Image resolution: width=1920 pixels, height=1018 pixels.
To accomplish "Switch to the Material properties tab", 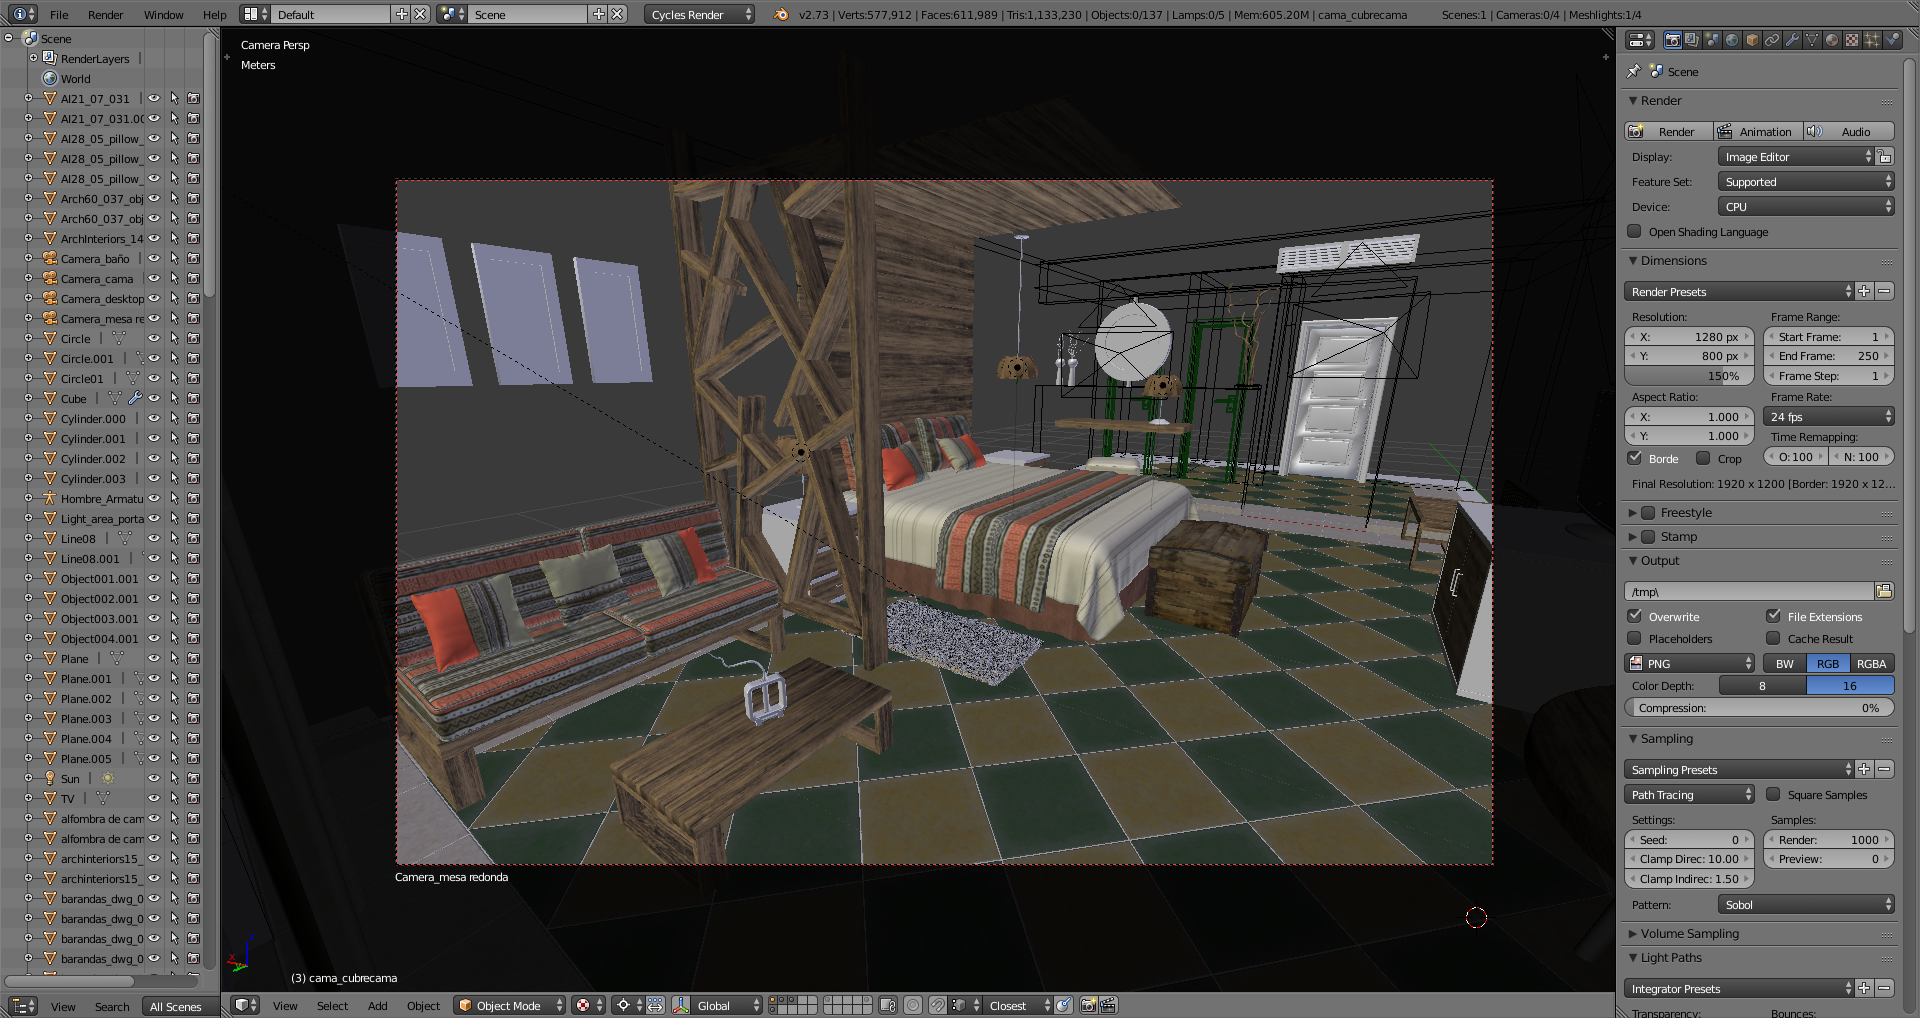I will pyautogui.click(x=1831, y=40).
